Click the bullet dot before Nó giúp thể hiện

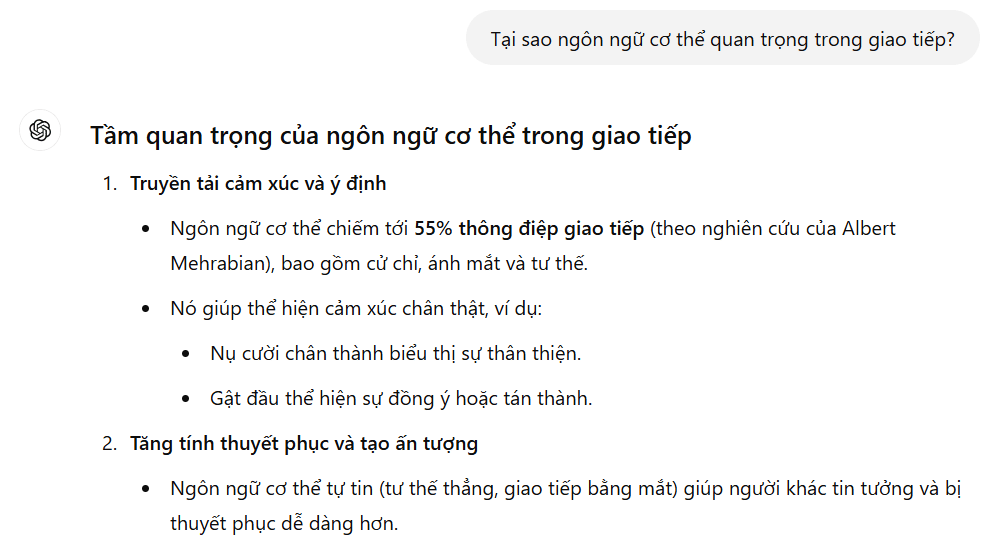(x=146, y=309)
